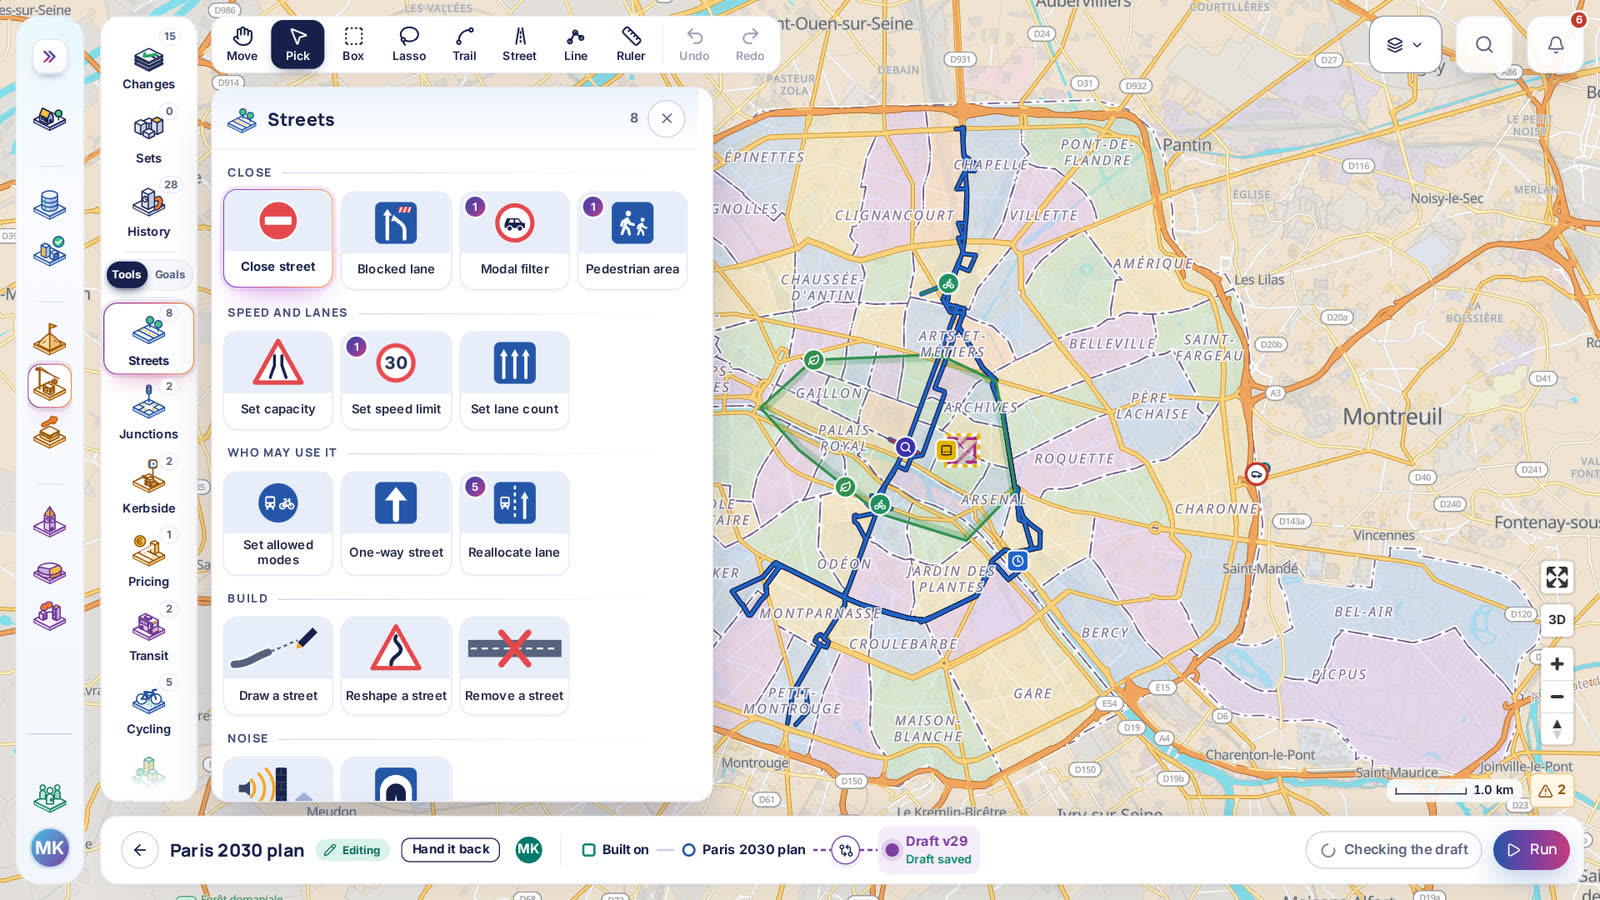
Task: Choose the Remove a street tool
Action: [515, 666]
